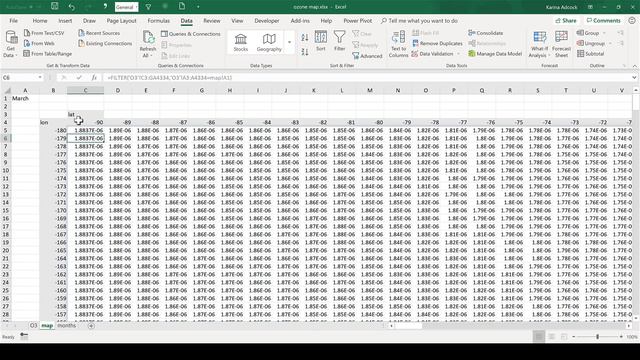Customize the Quick Access Toolbar
Screen dimensions: 640x360
(198, 7)
